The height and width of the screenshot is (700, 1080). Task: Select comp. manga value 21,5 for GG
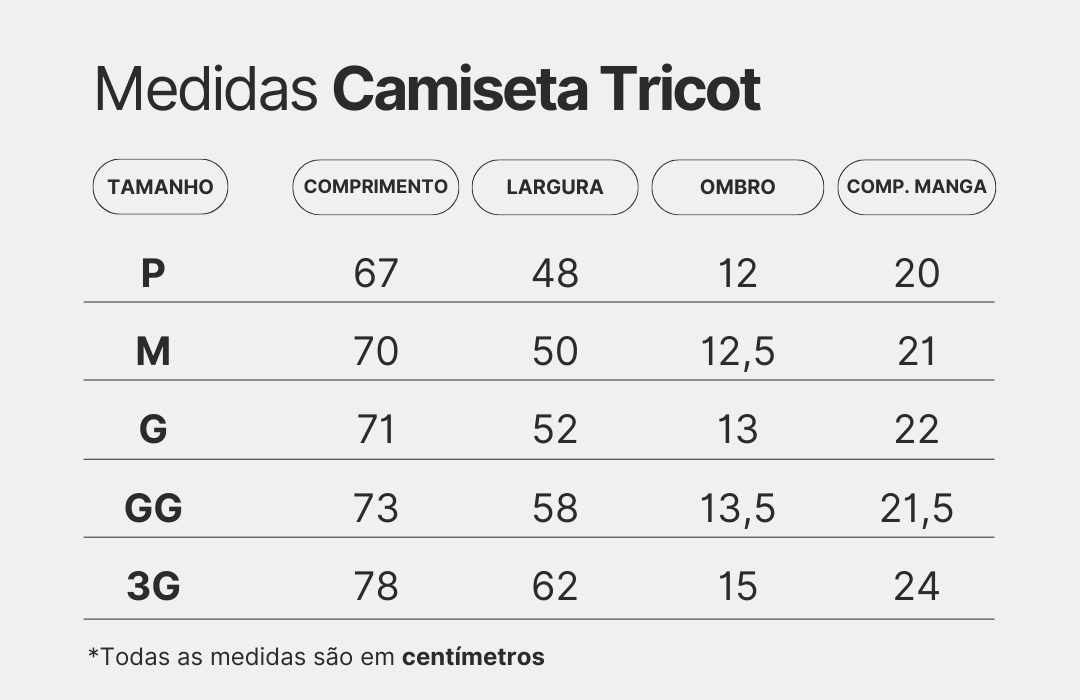pos(916,509)
